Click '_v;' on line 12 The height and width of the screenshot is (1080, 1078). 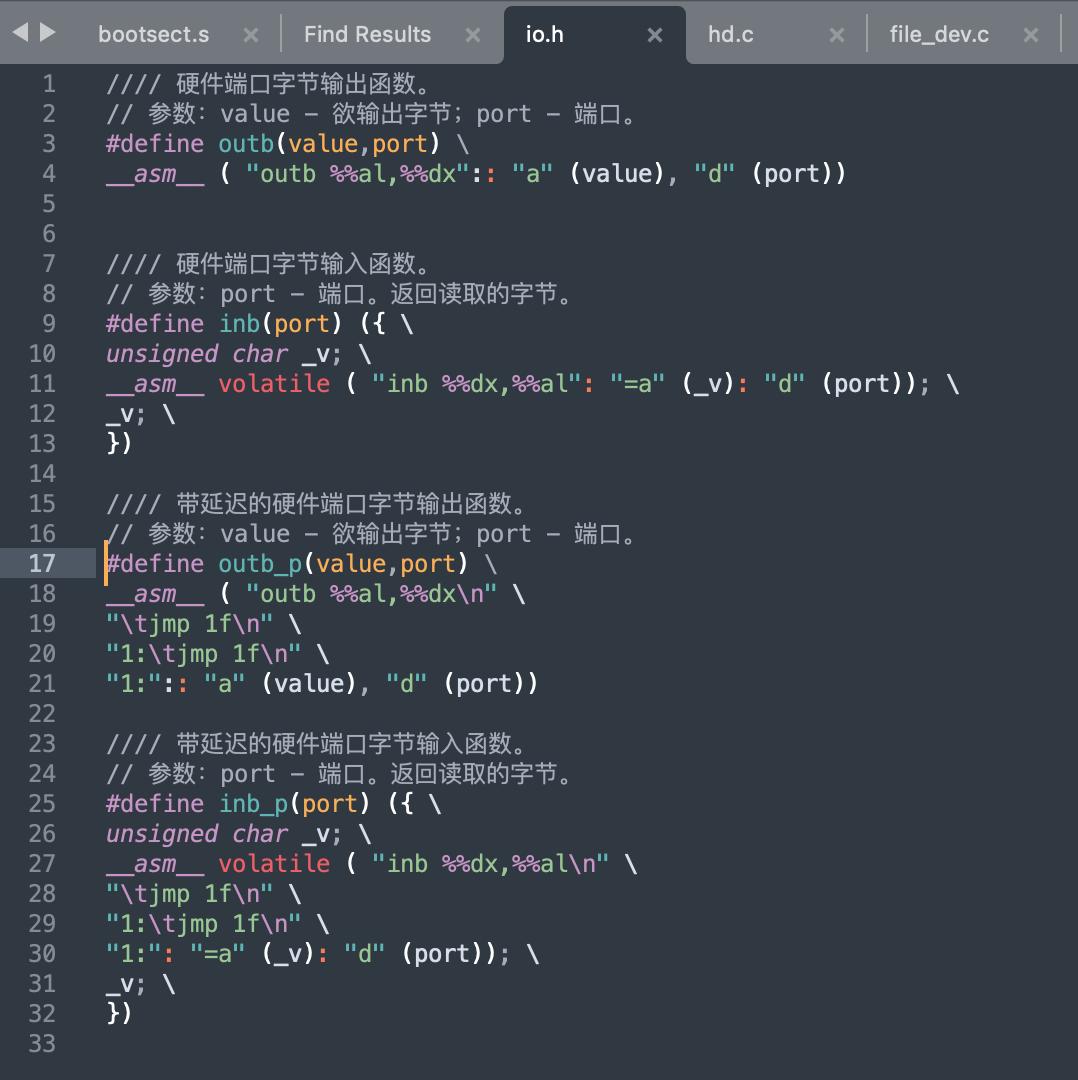tap(125, 414)
